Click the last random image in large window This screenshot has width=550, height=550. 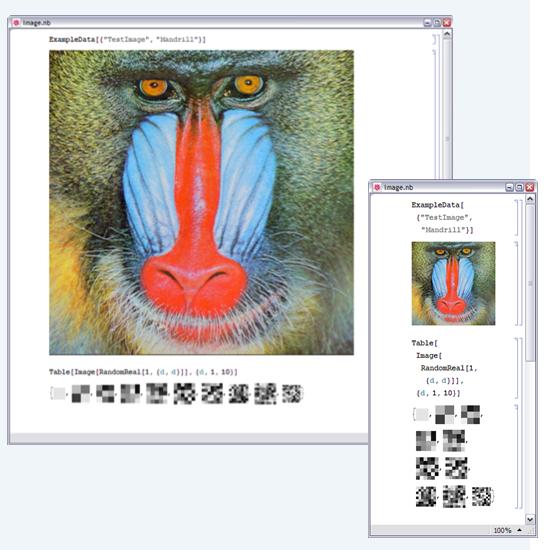point(291,394)
